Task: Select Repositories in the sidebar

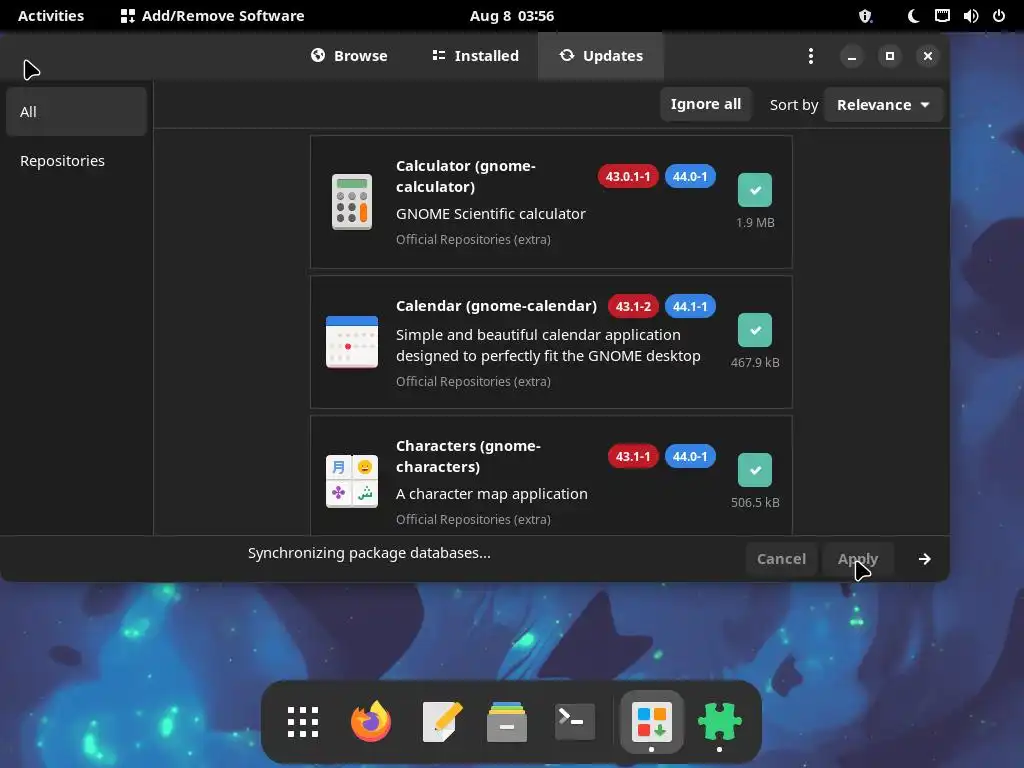Action: coord(76,161)
